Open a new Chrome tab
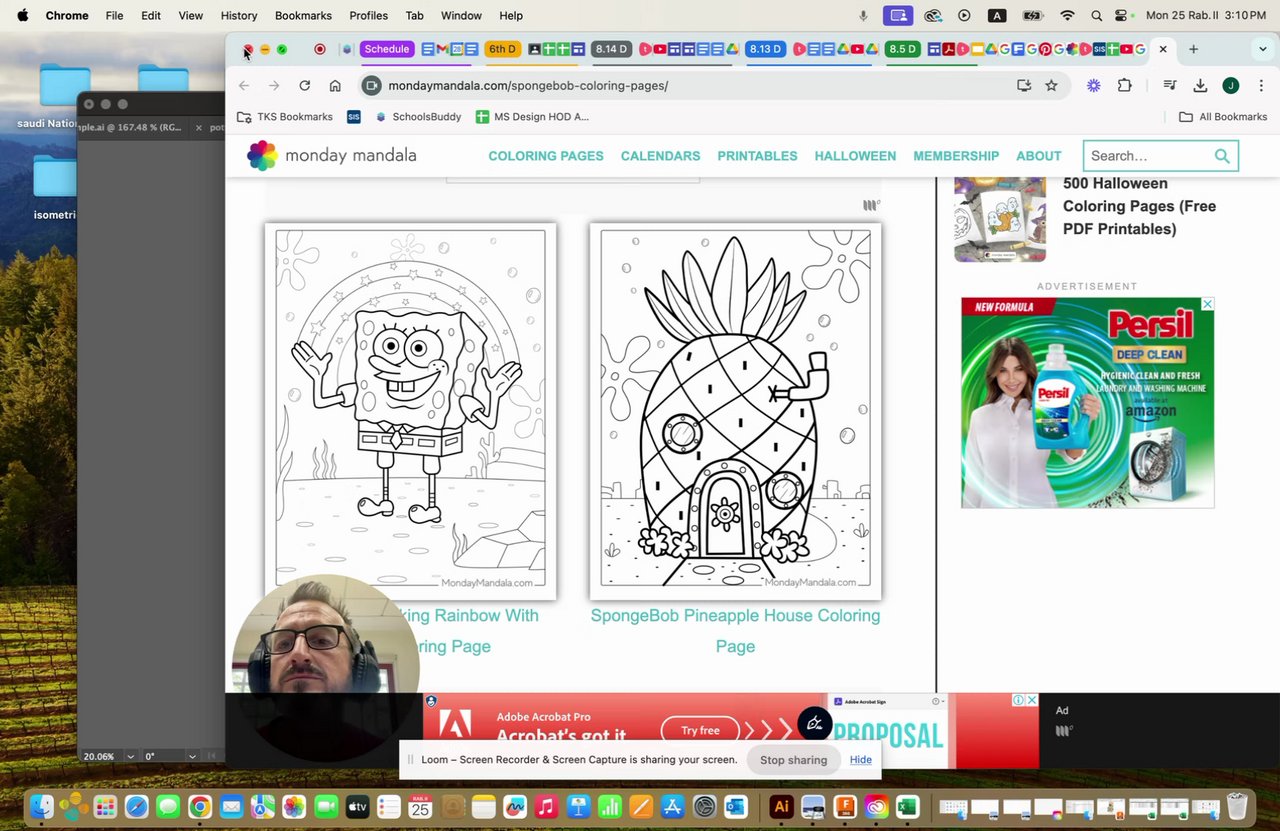 pos(1193,49)
